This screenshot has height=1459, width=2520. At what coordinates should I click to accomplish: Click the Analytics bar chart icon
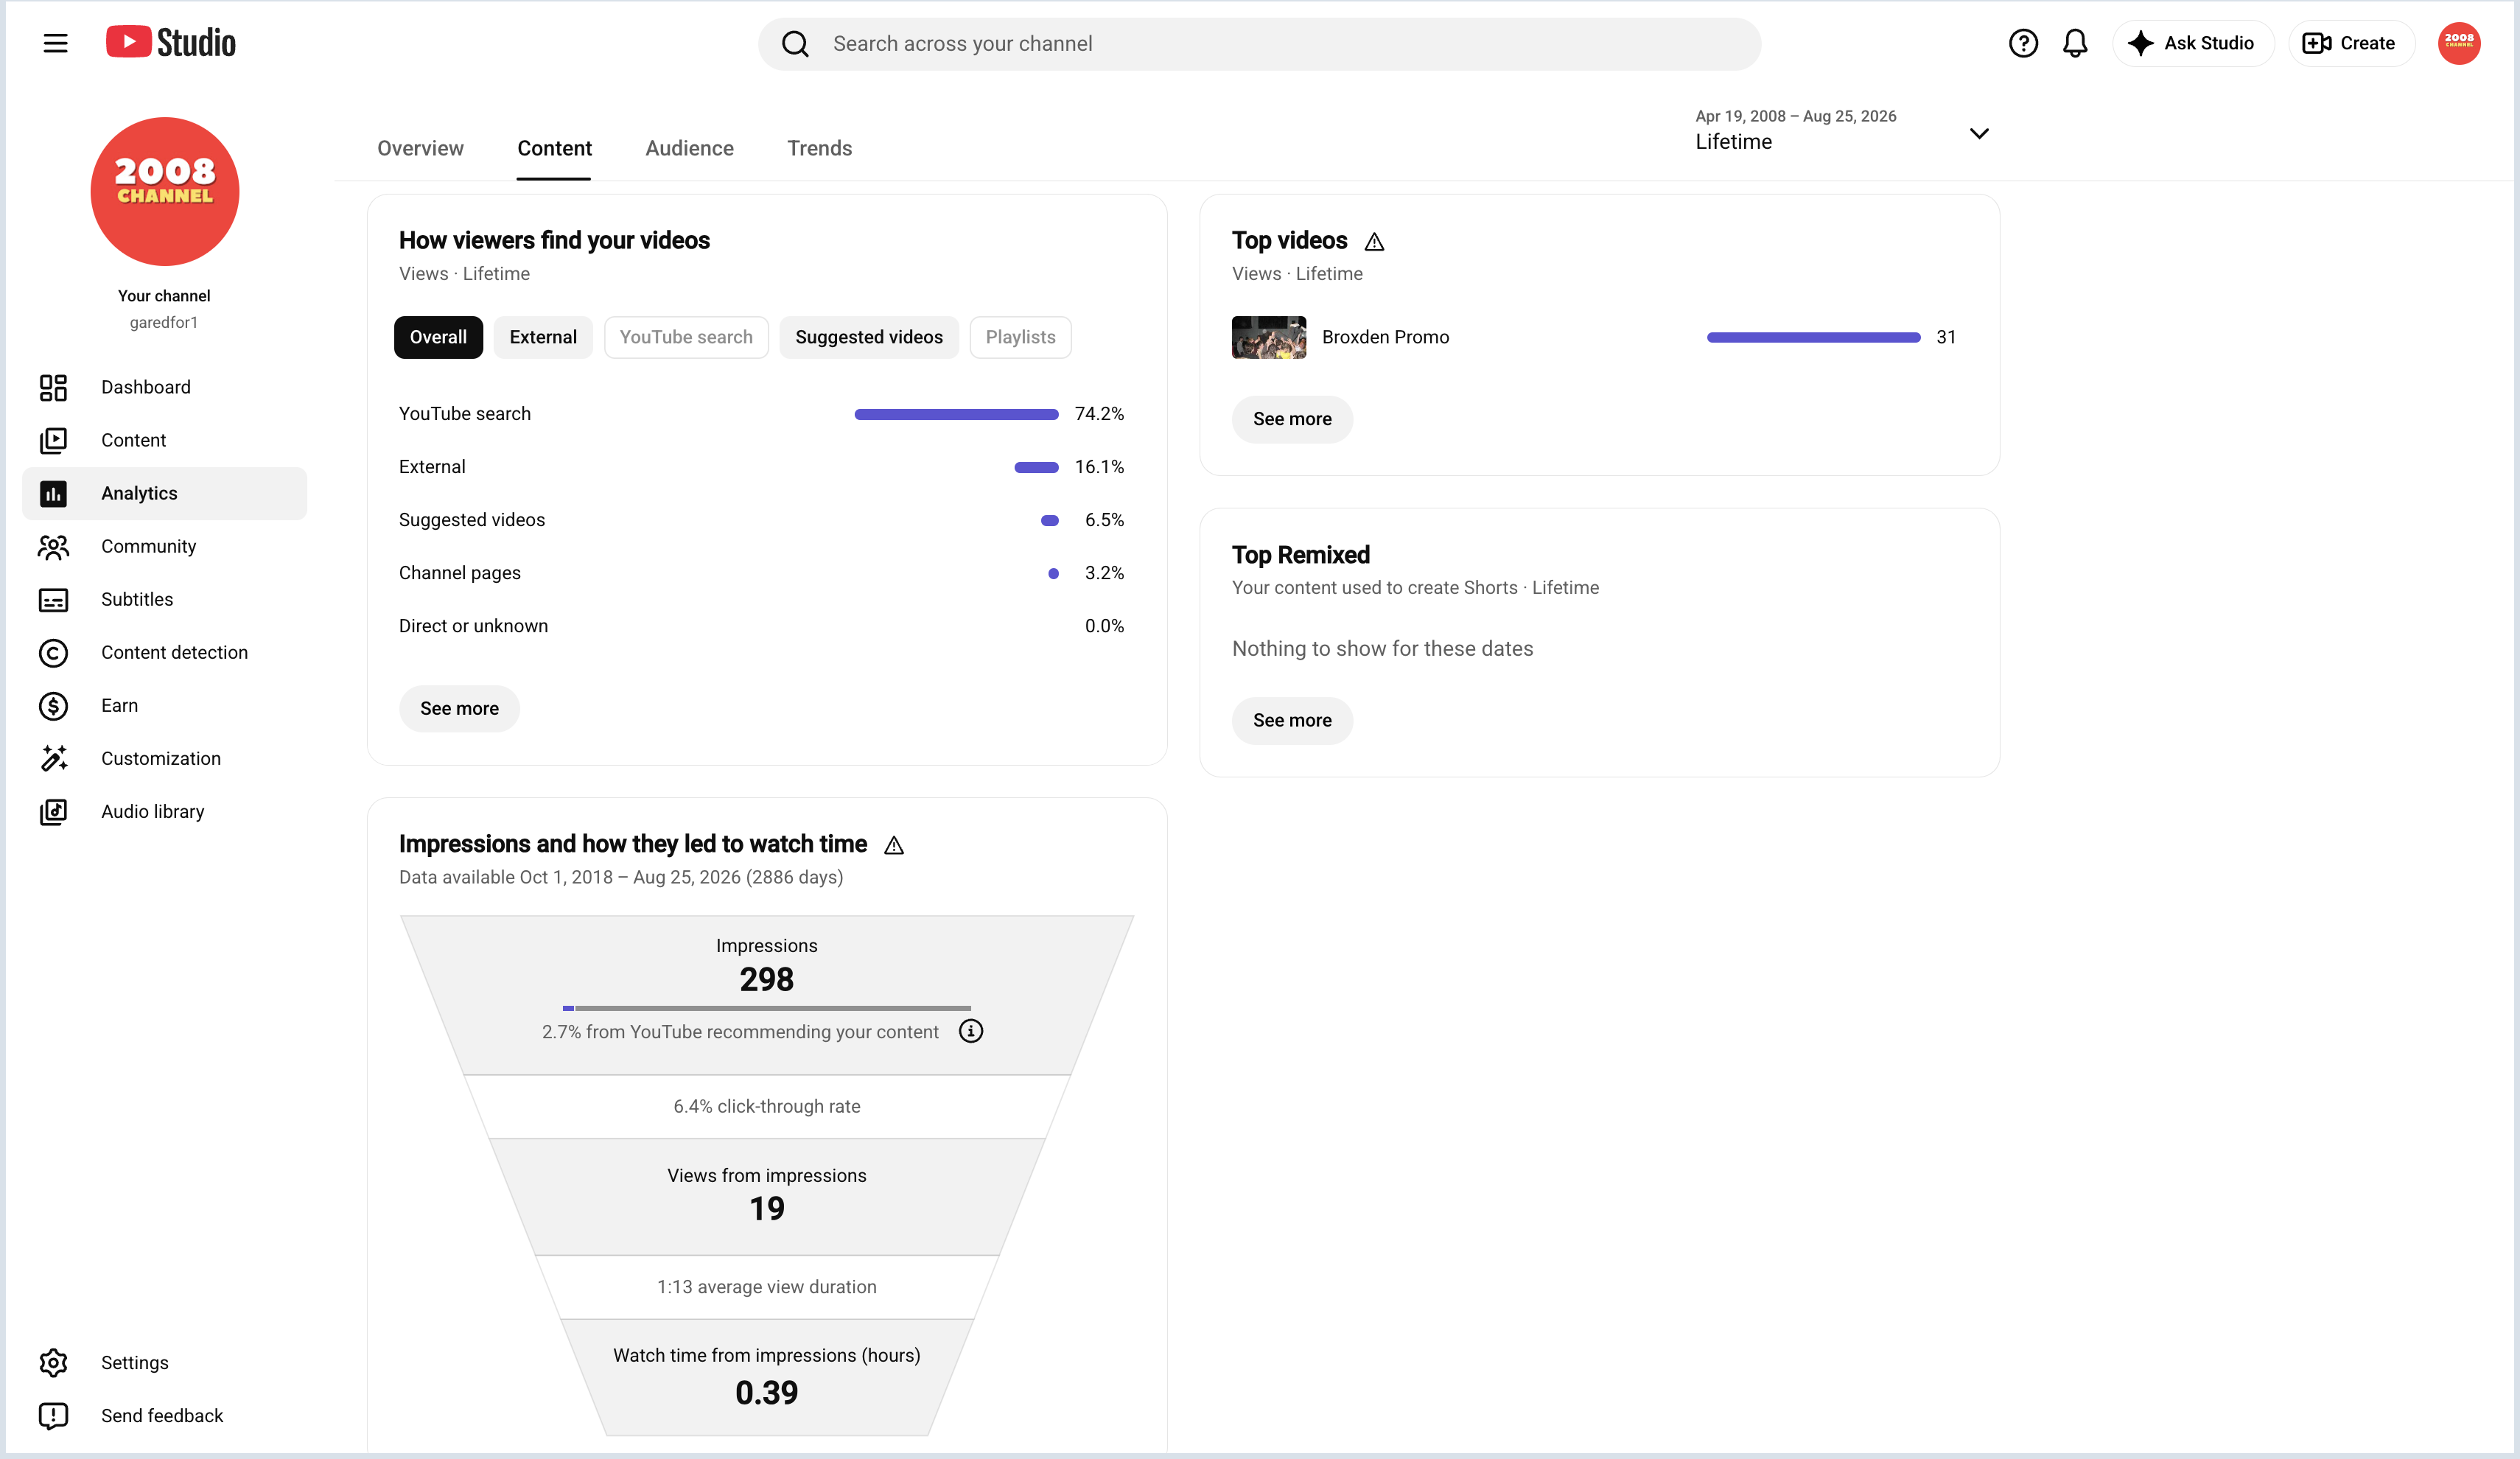[53, 493]
